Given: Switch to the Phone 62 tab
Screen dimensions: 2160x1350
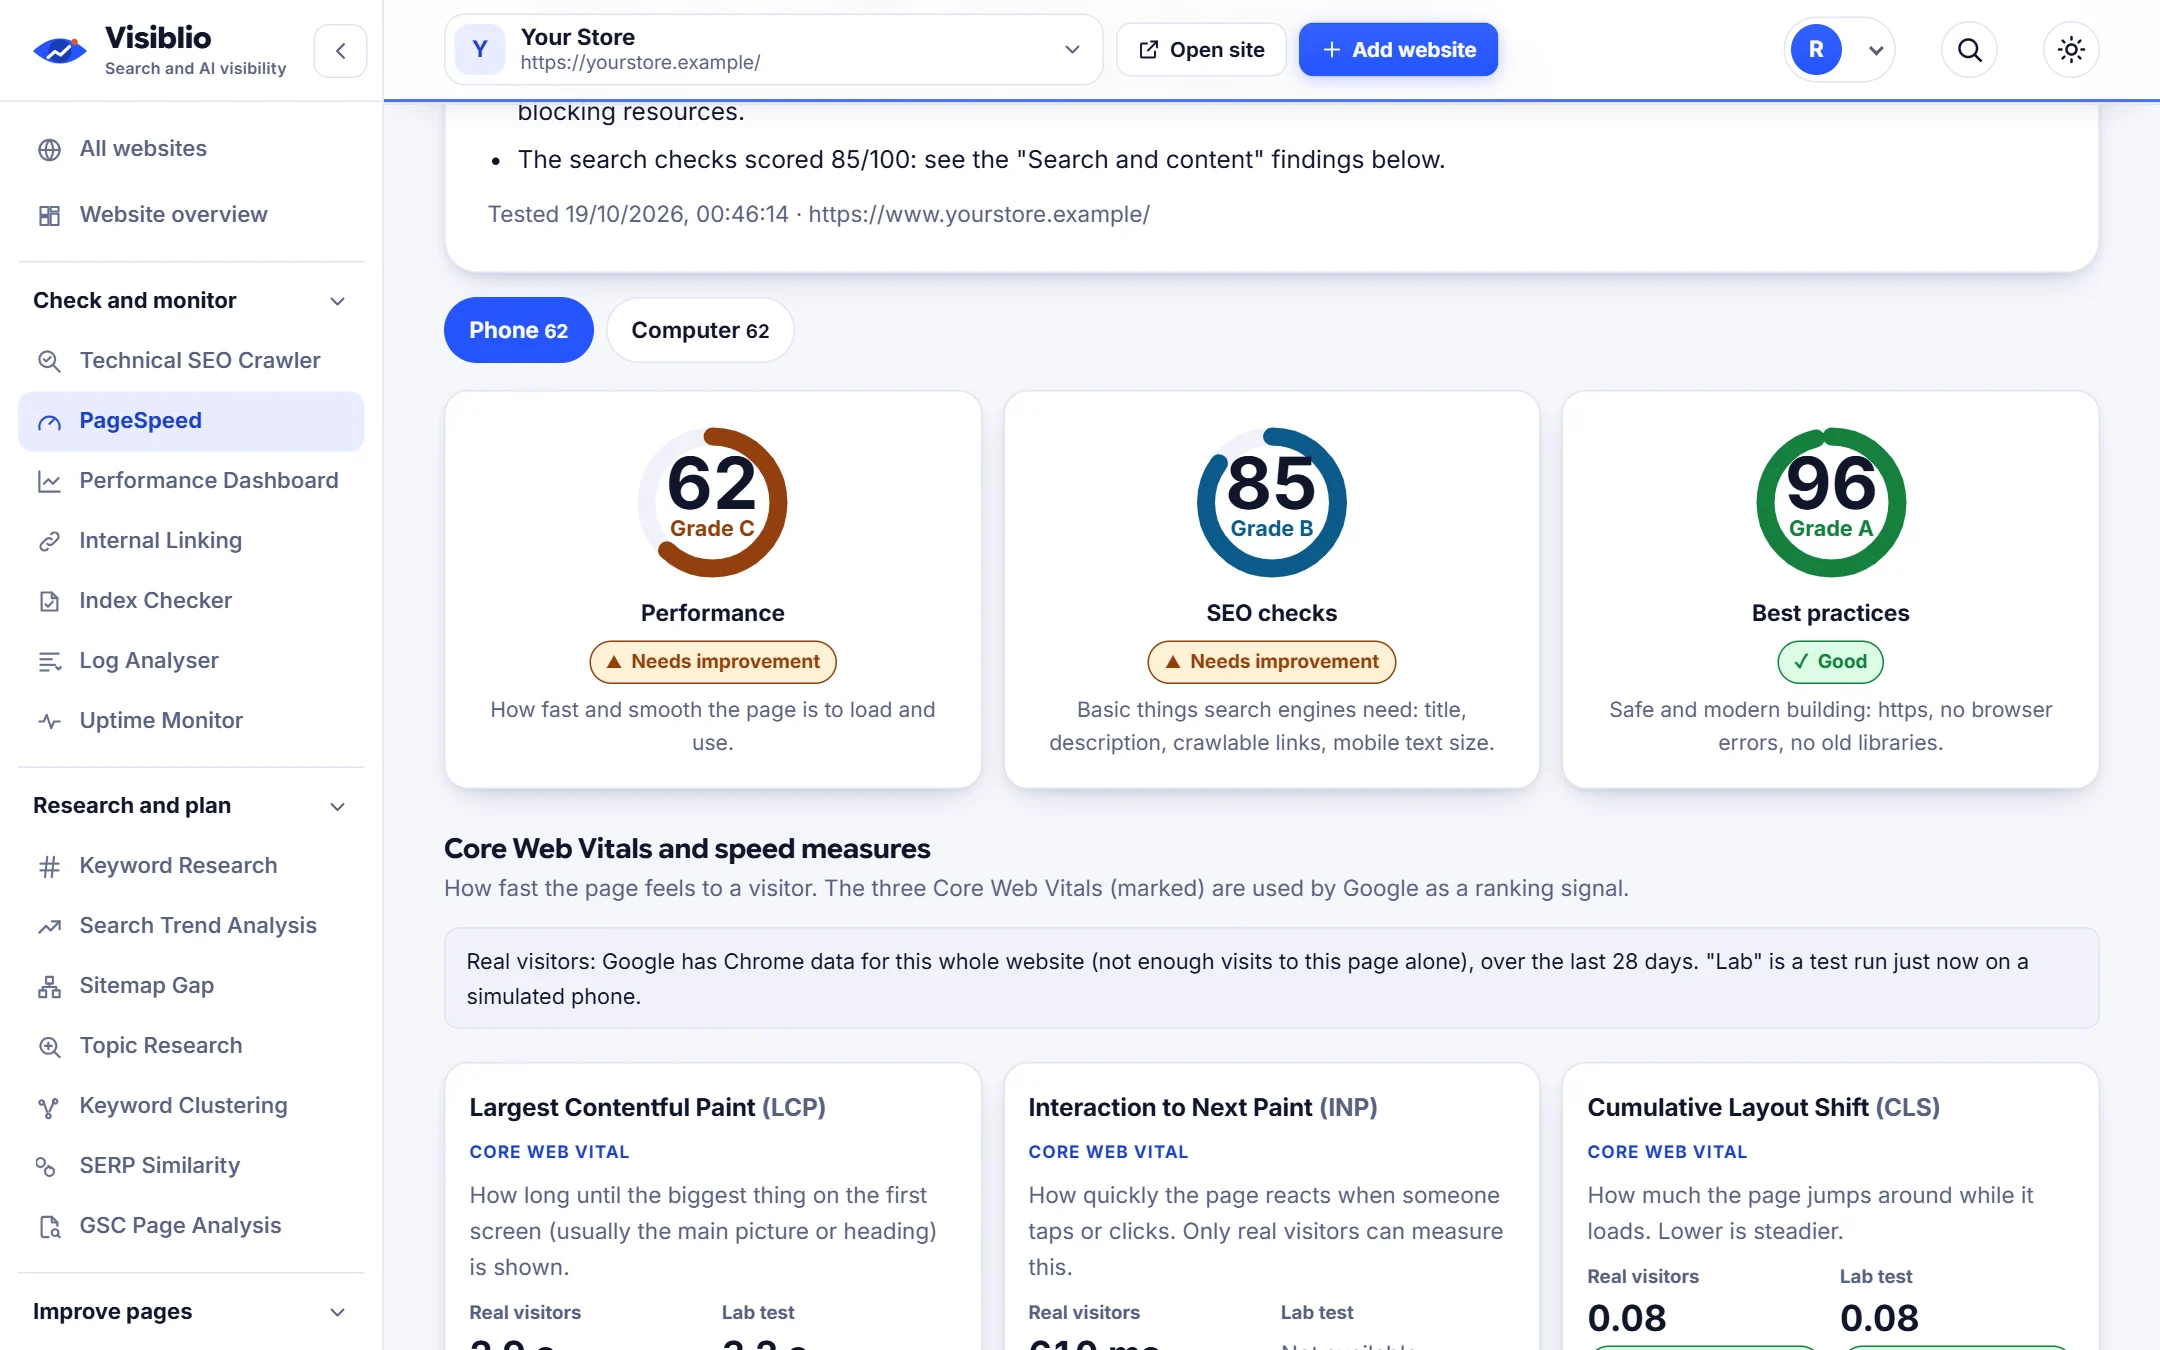Looking at the screenshot, I should point(518,330).
